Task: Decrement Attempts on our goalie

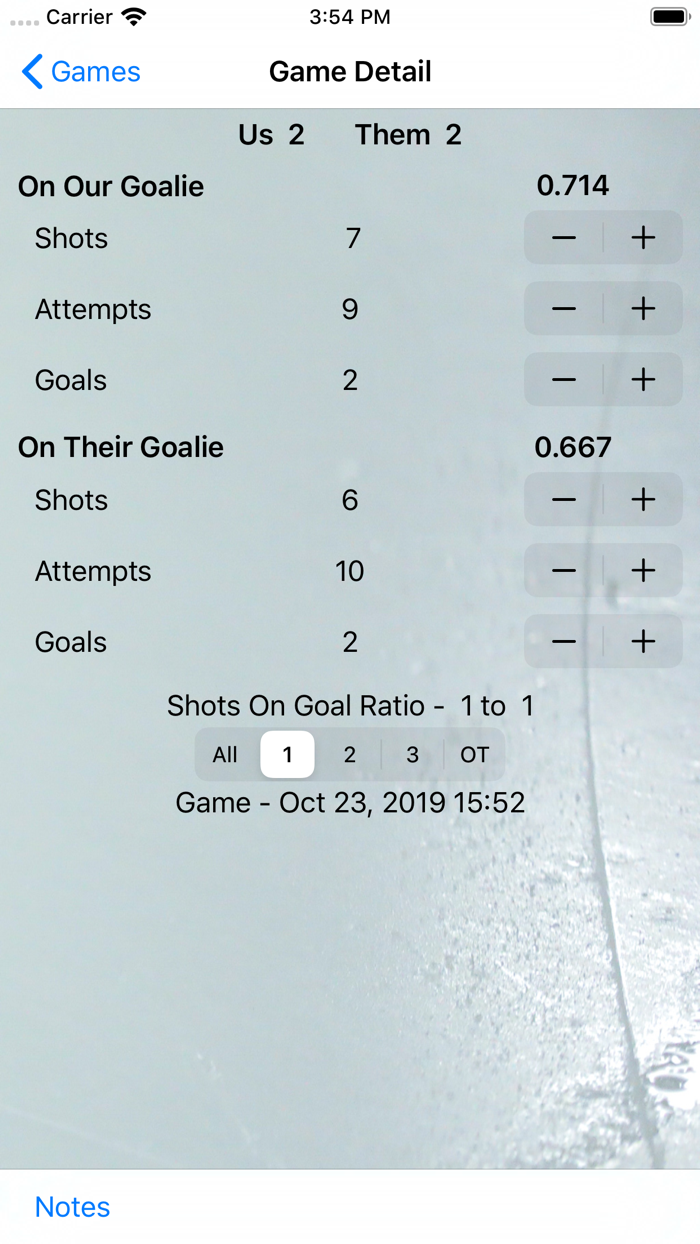Action: [563, 309]
